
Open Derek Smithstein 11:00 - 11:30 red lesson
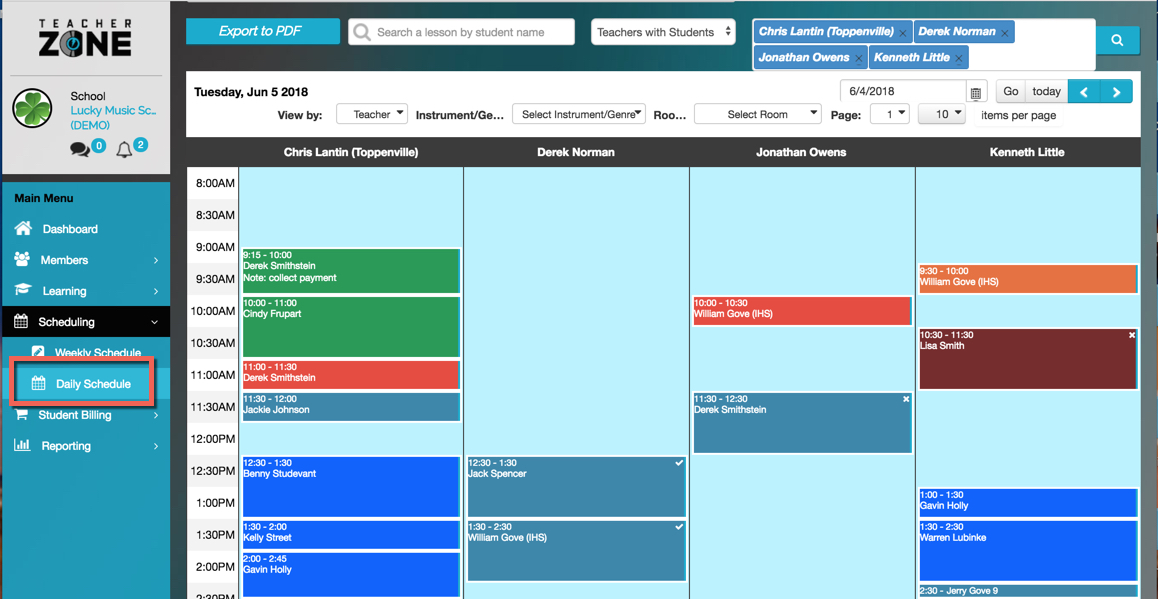point(351,375)
